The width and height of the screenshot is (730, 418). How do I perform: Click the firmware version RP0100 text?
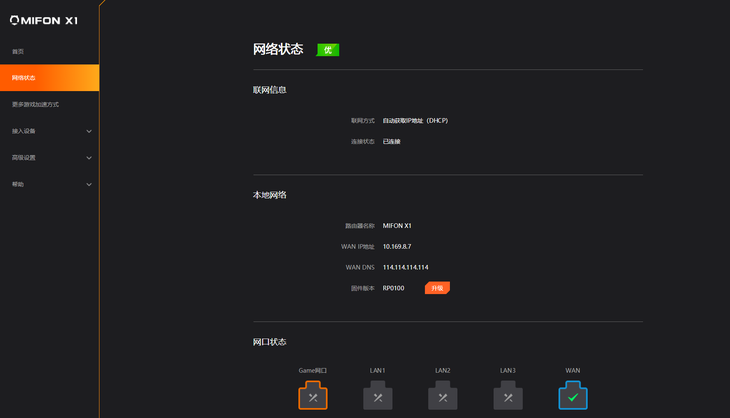click(393, 288)
